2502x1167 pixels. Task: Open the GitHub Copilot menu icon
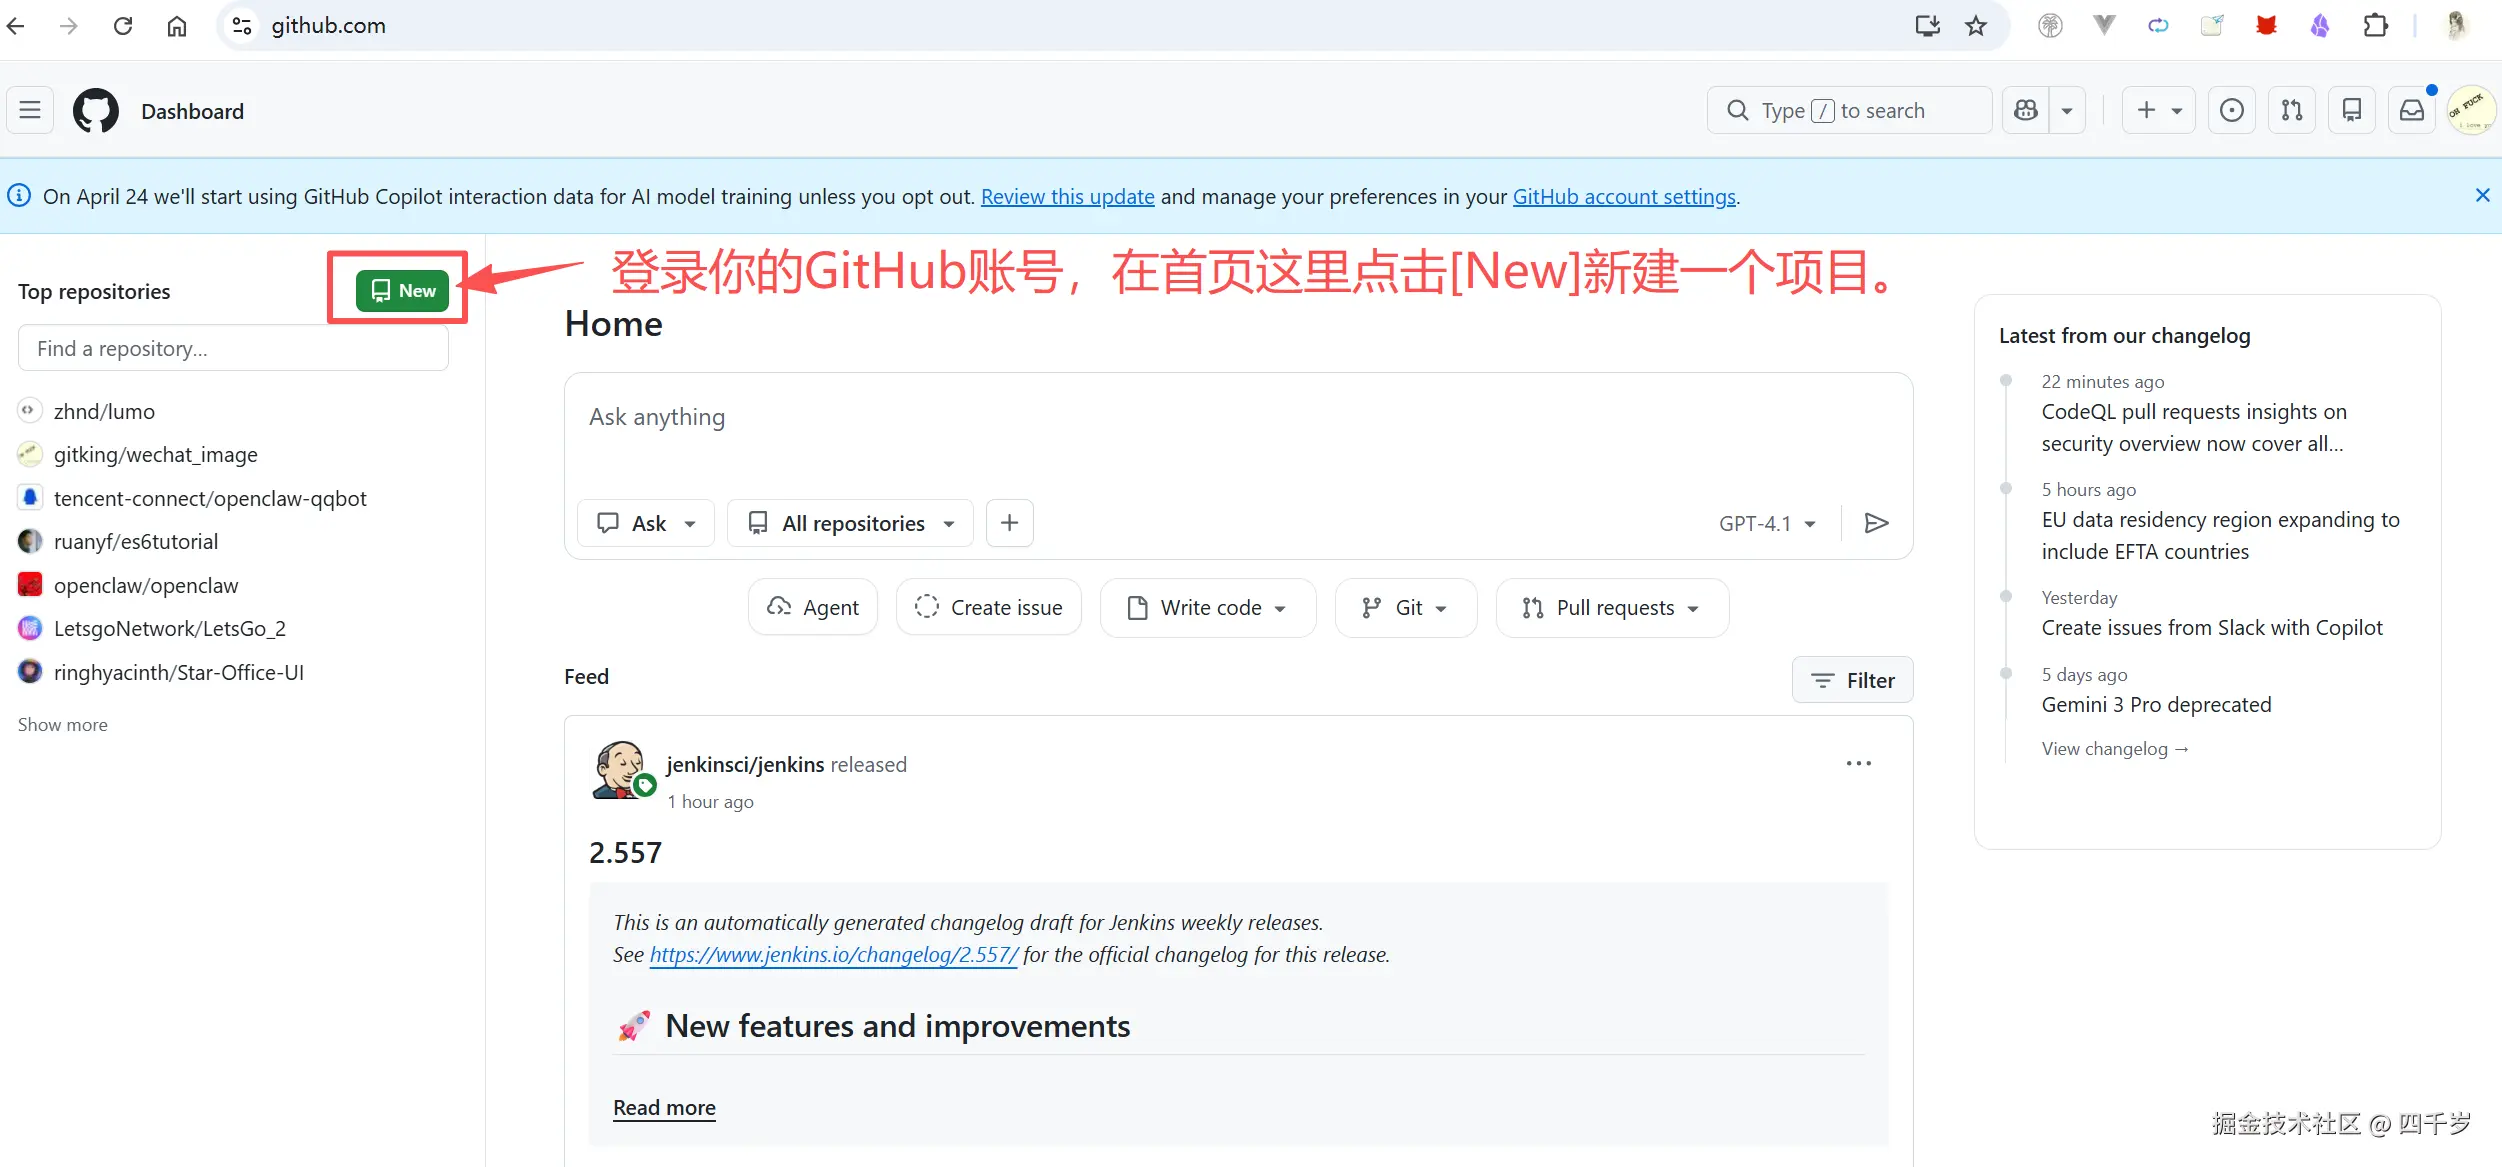2026,110
